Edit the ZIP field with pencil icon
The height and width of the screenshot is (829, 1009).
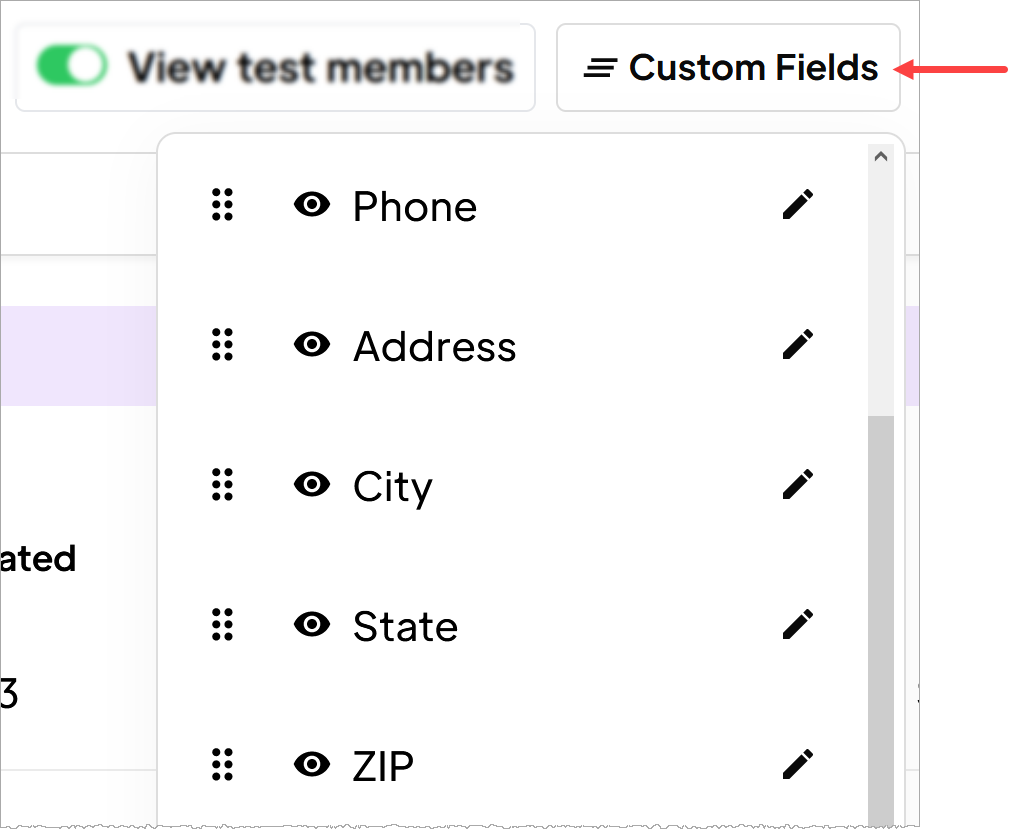(x=798, y=764)
